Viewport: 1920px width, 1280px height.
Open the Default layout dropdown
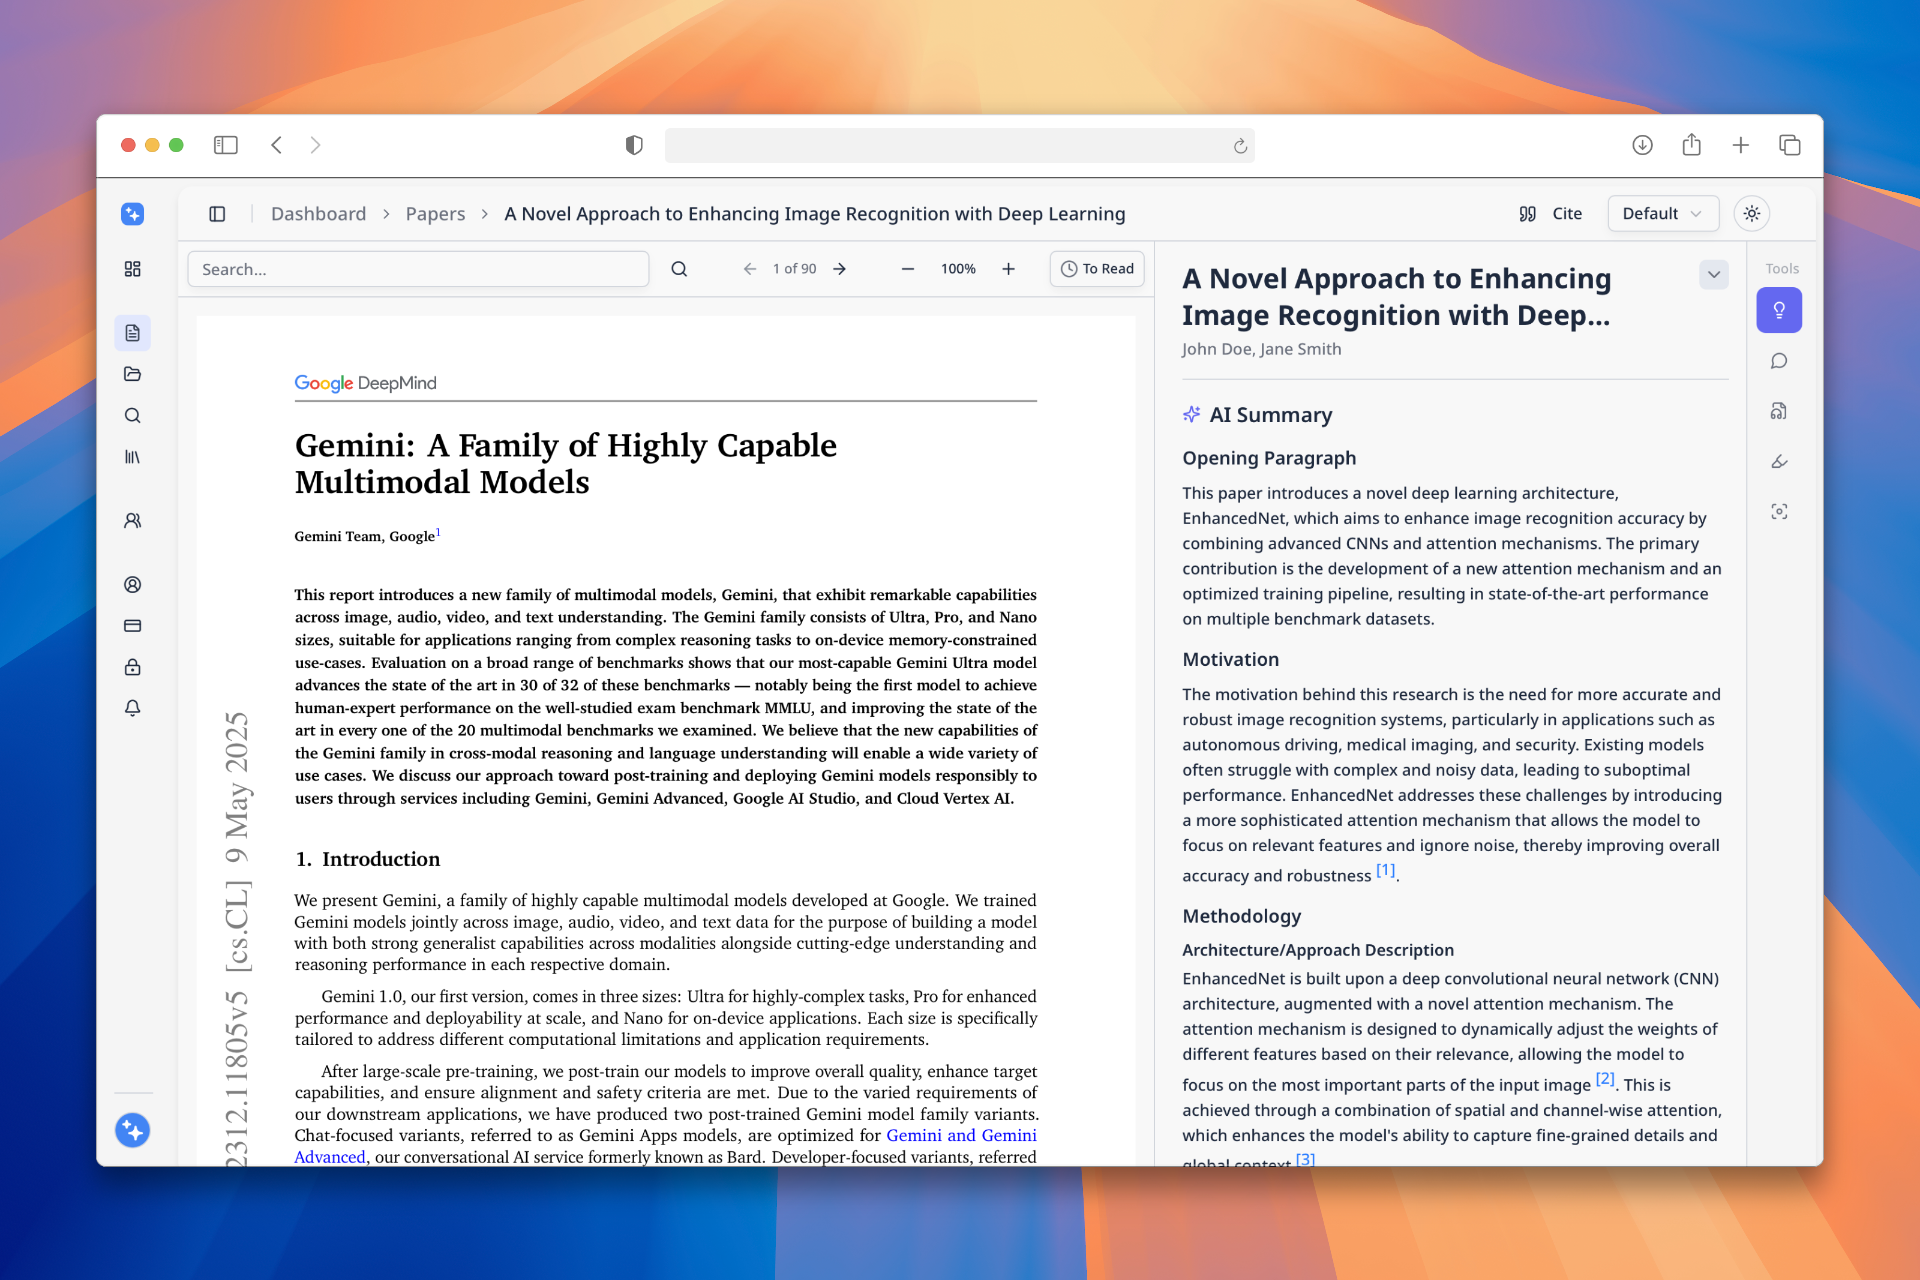click(1662, 213)
